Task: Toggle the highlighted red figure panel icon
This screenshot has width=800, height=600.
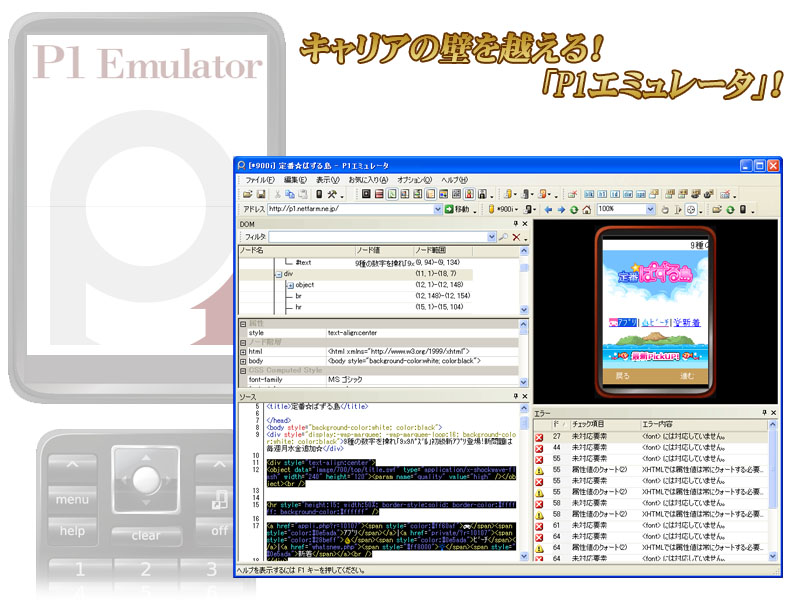Action: point(469,194)
